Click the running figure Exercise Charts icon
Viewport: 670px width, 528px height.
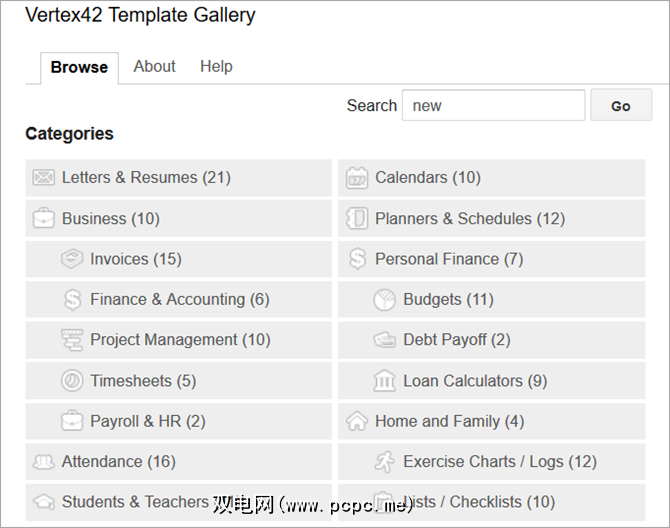385,461
